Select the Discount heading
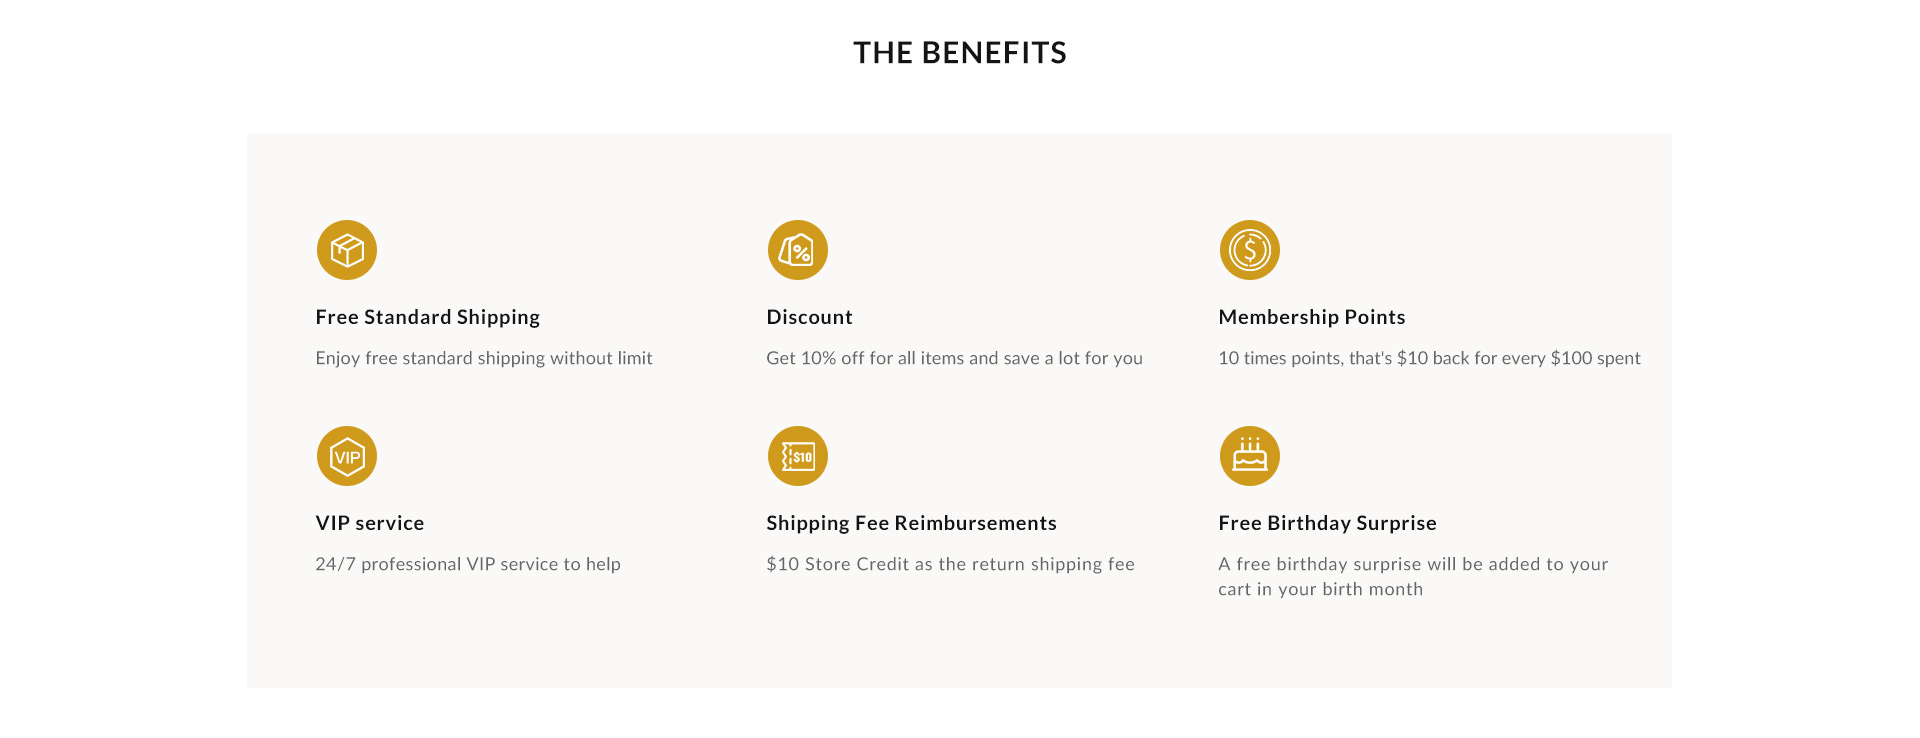 click(x=810, y=317)
